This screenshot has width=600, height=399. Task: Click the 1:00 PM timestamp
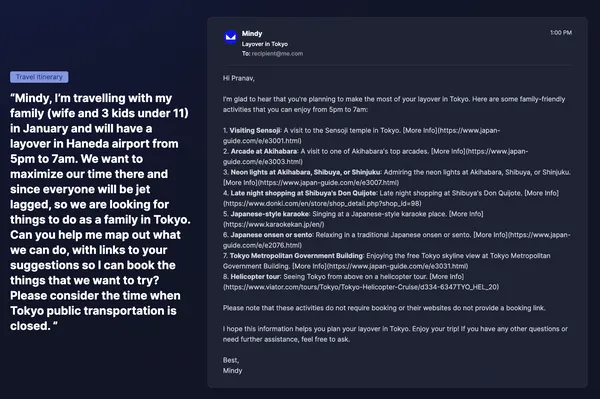point(561,33)
